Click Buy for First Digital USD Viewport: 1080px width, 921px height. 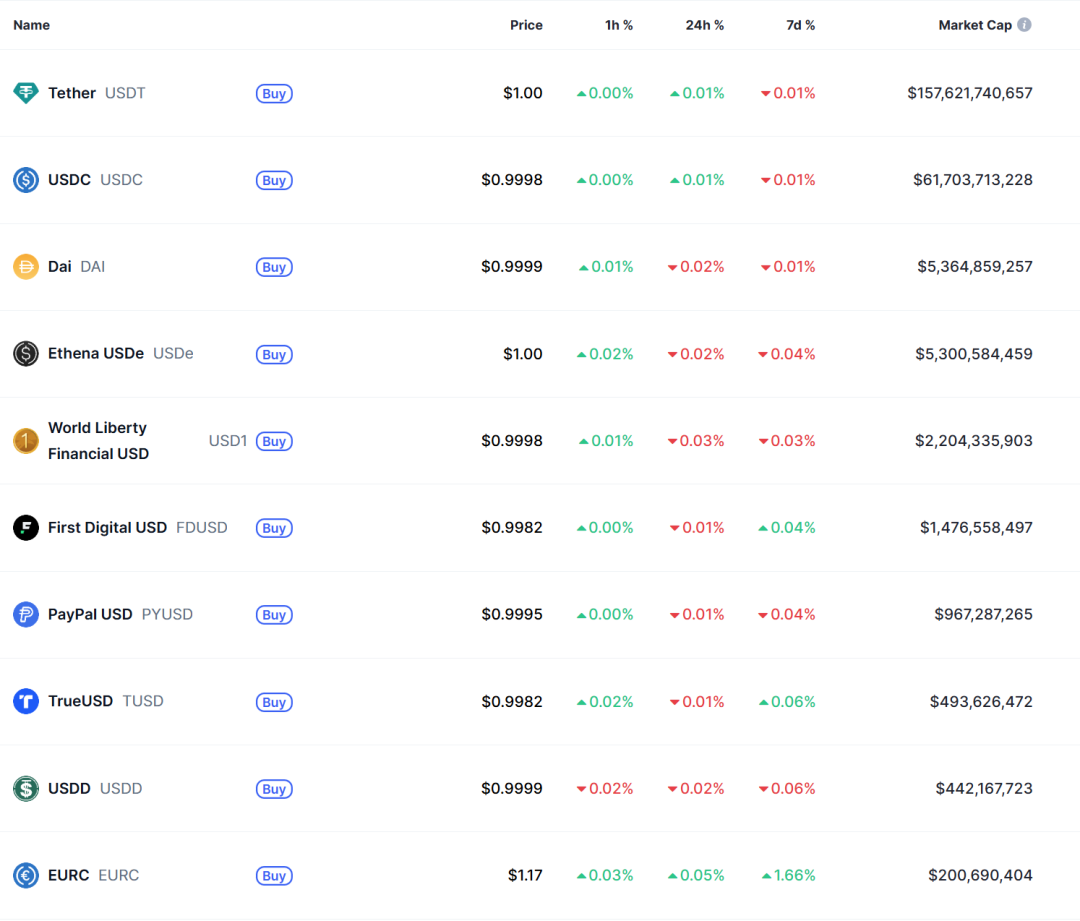(274, 528)
